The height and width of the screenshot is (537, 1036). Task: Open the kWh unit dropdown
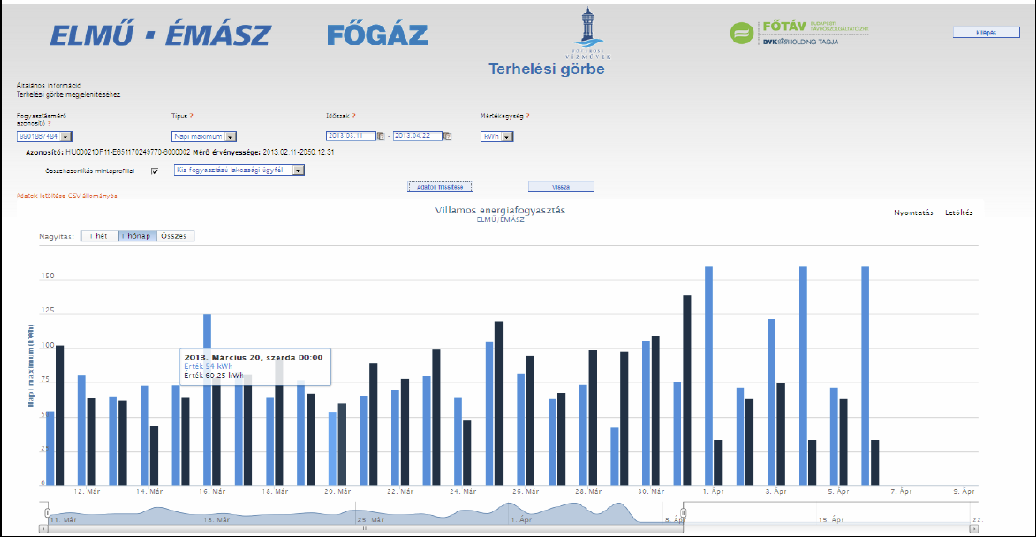point(497,137)
